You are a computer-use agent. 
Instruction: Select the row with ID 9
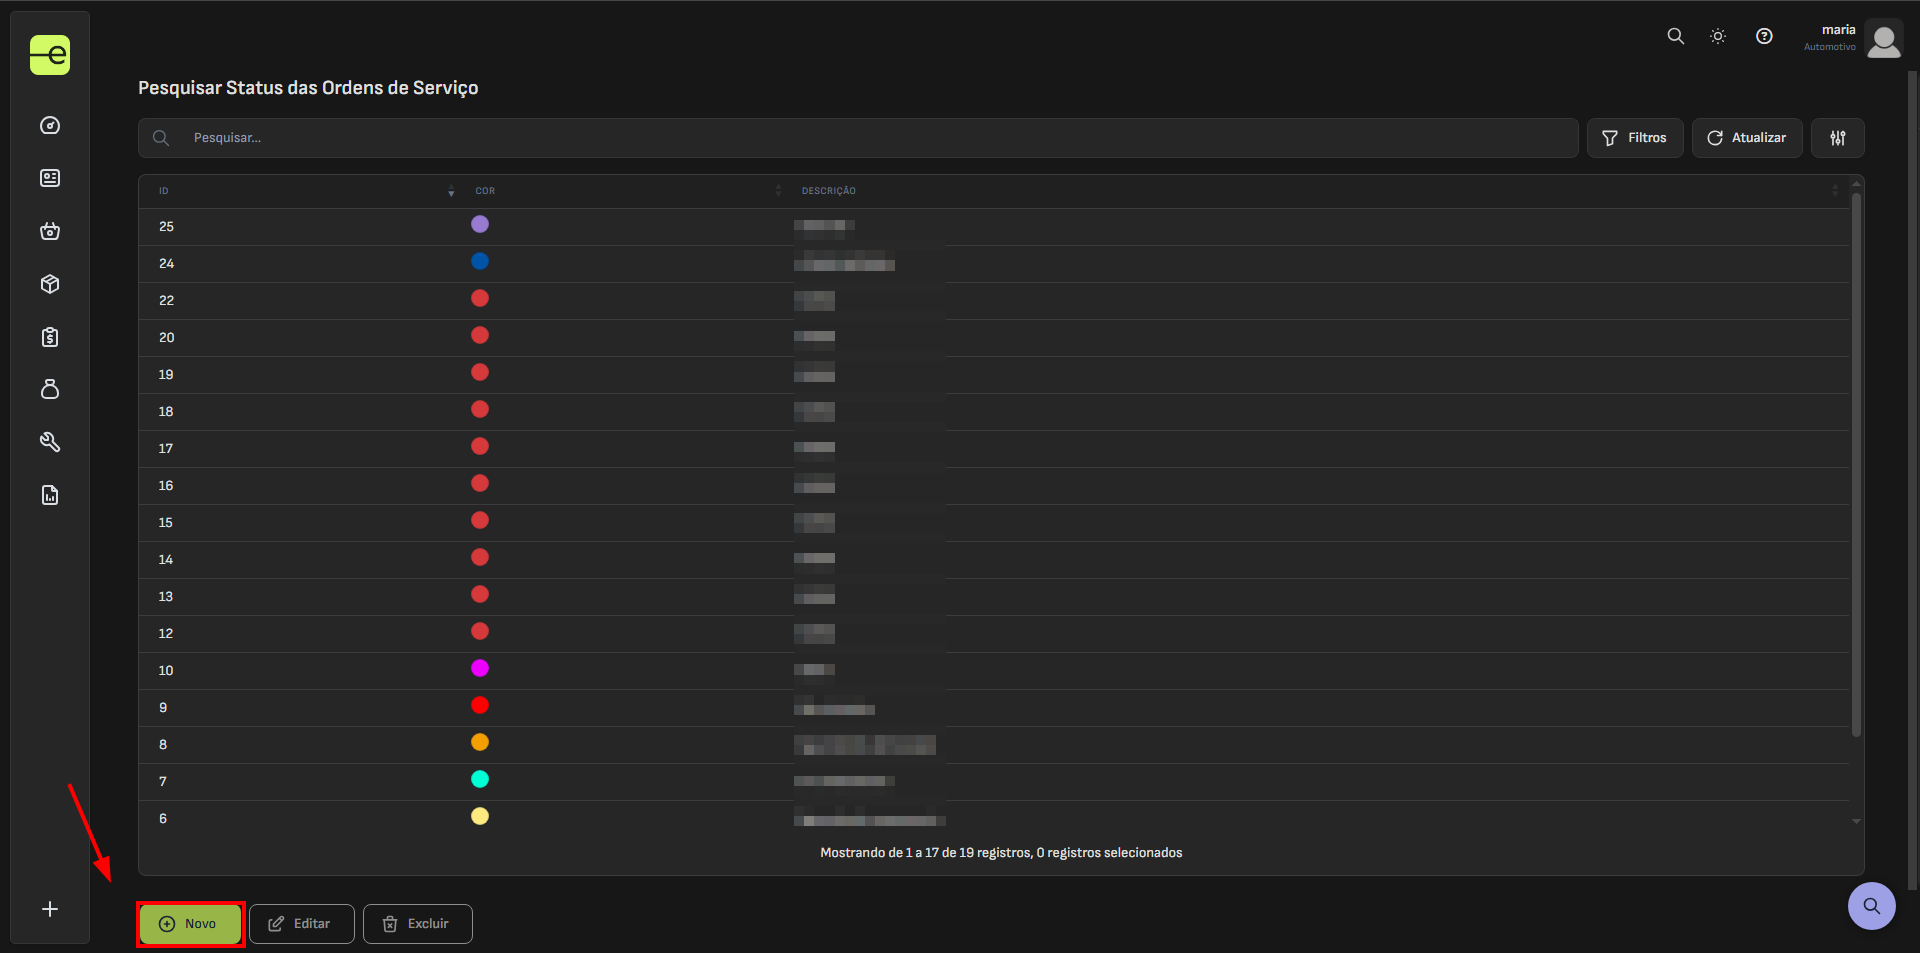tap(994, 708)
